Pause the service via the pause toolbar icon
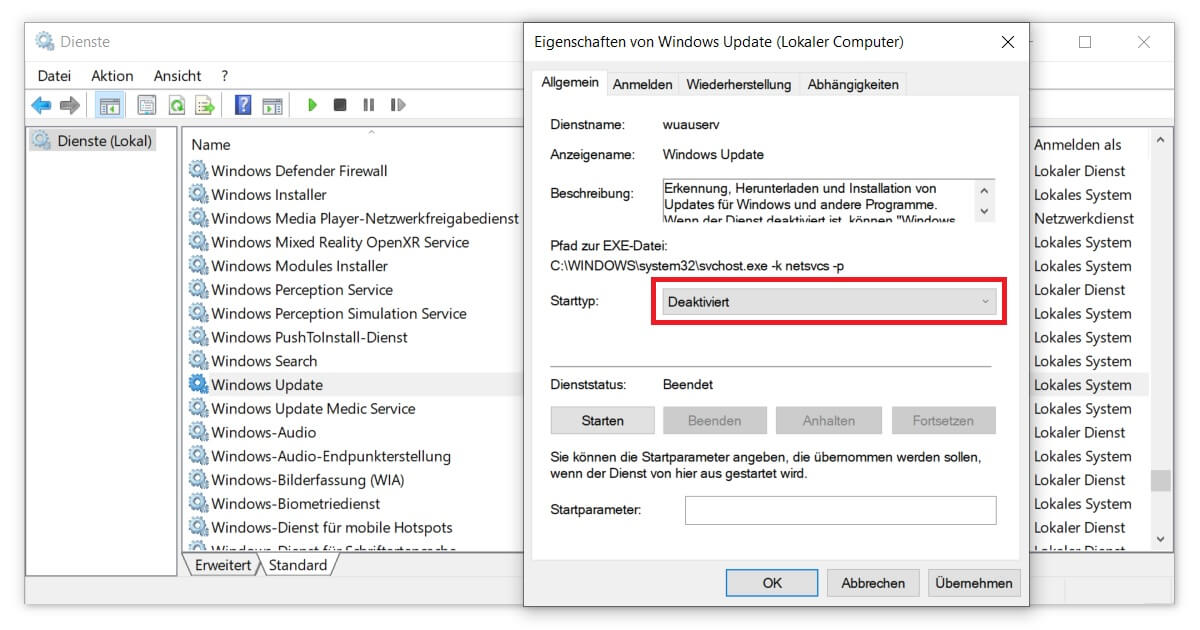 369,104
